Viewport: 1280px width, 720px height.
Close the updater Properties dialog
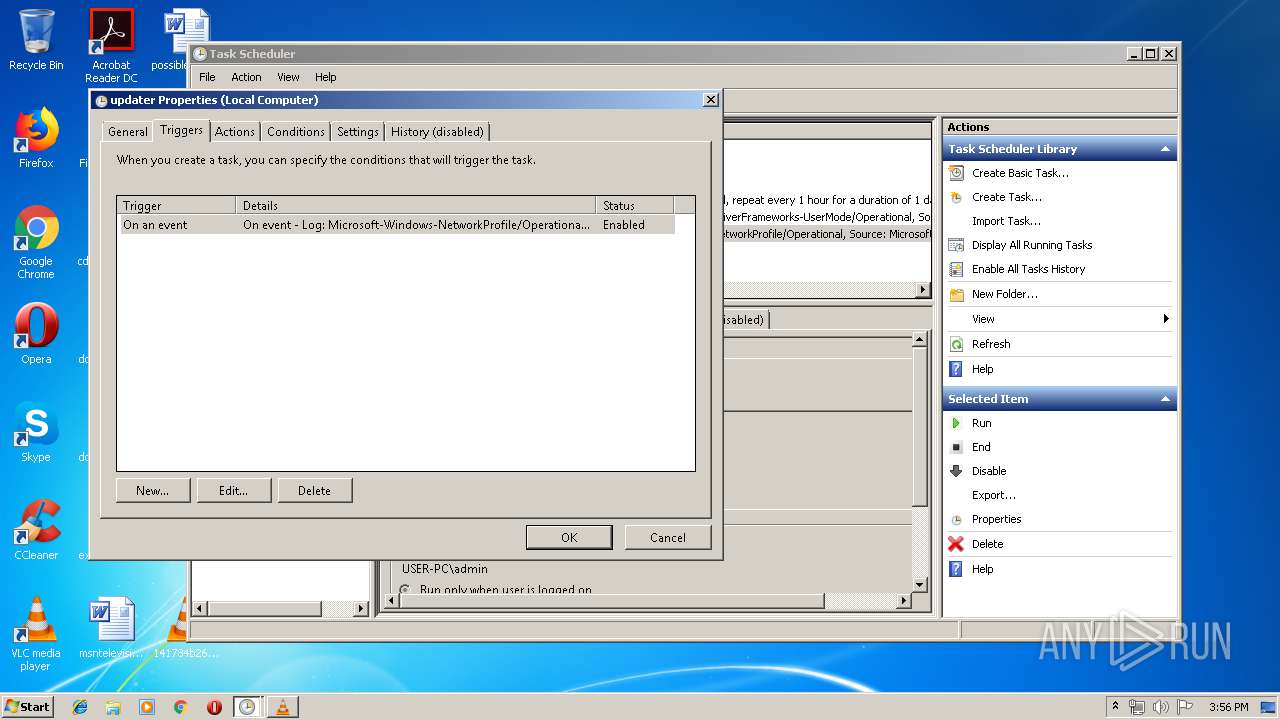click(710, 100)
